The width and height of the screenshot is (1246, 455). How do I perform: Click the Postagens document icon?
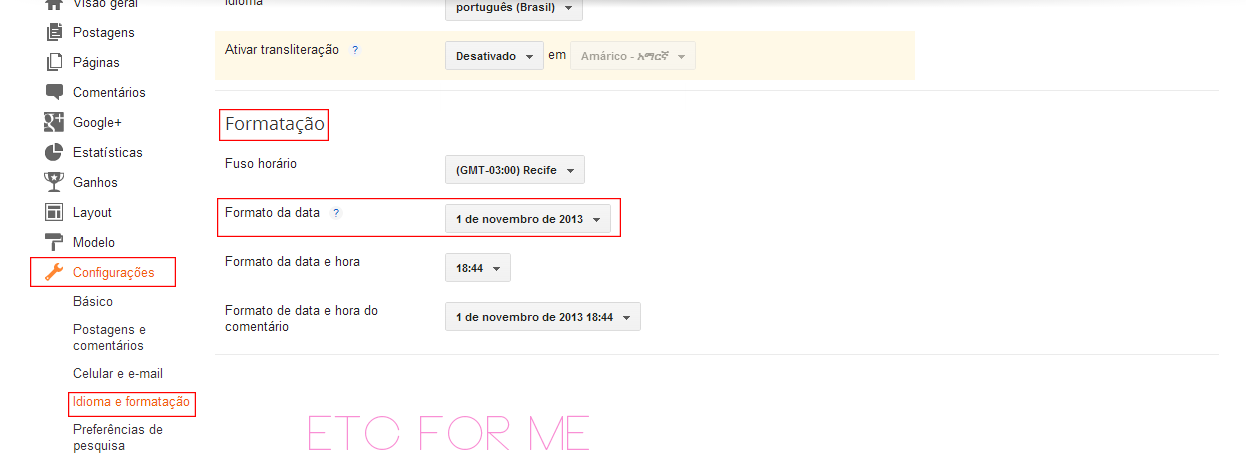[54, 32]
